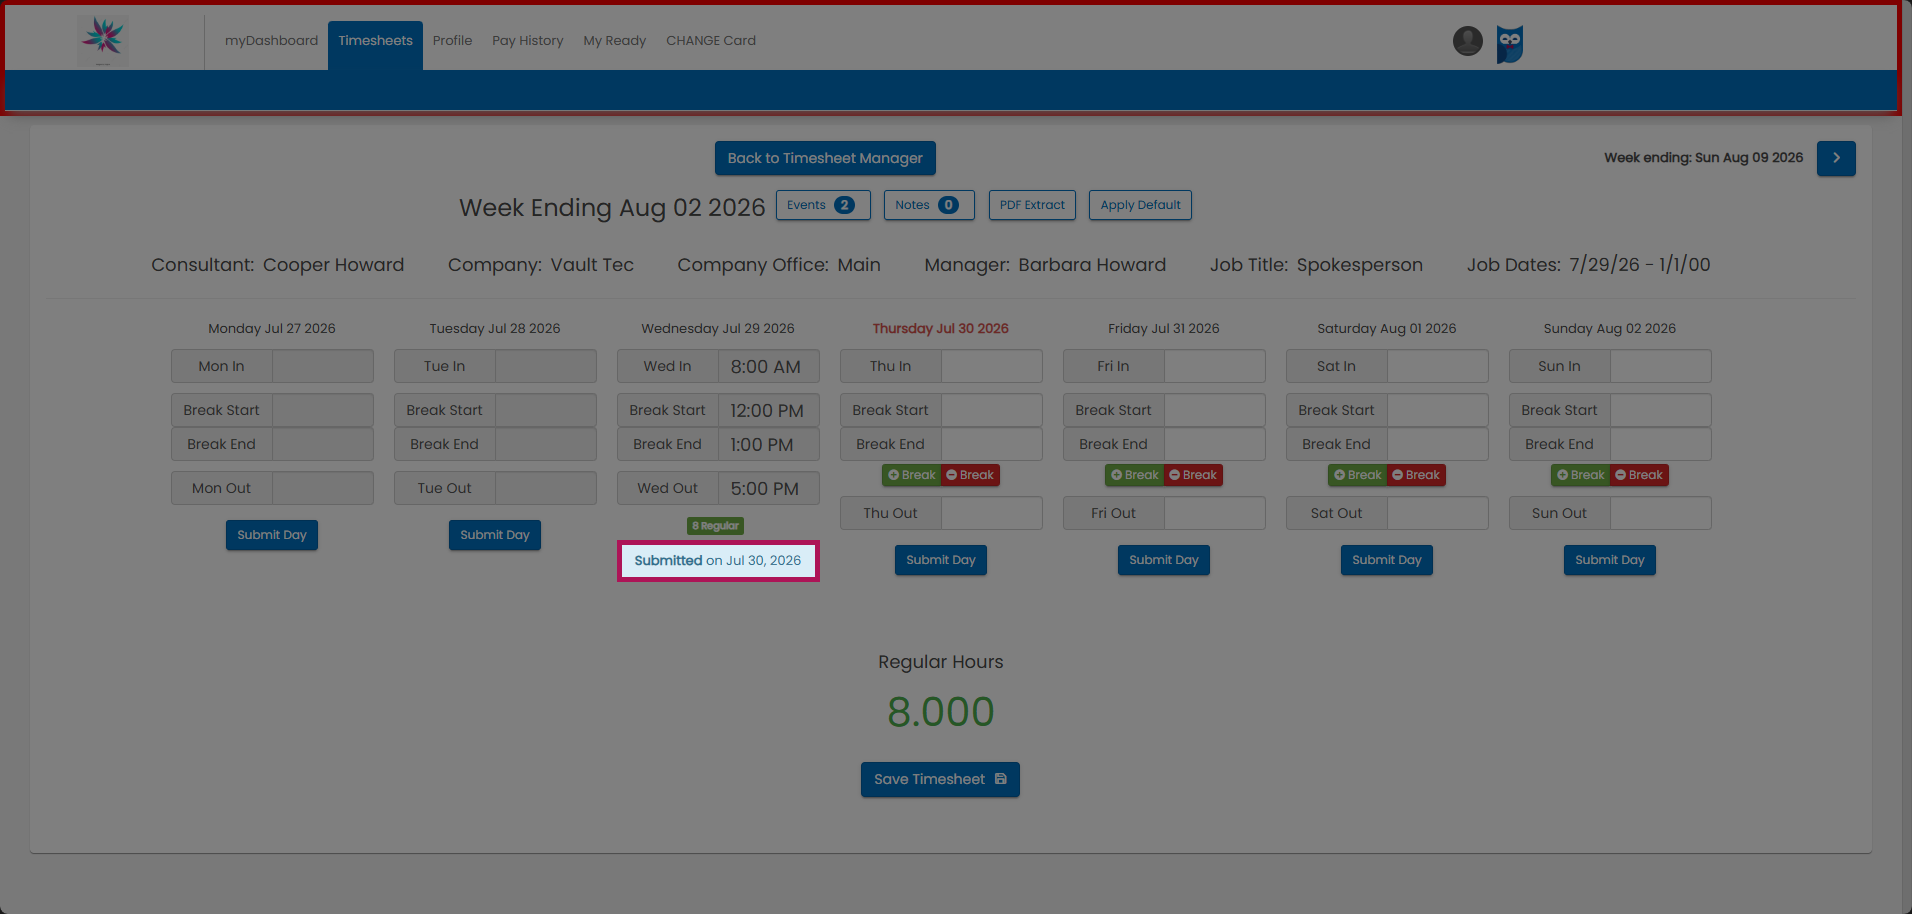Open Events list showing 2
Image resolution: width=1912 pixels, height=914 pixels.
pyautogui.click(x=823, y=205)
